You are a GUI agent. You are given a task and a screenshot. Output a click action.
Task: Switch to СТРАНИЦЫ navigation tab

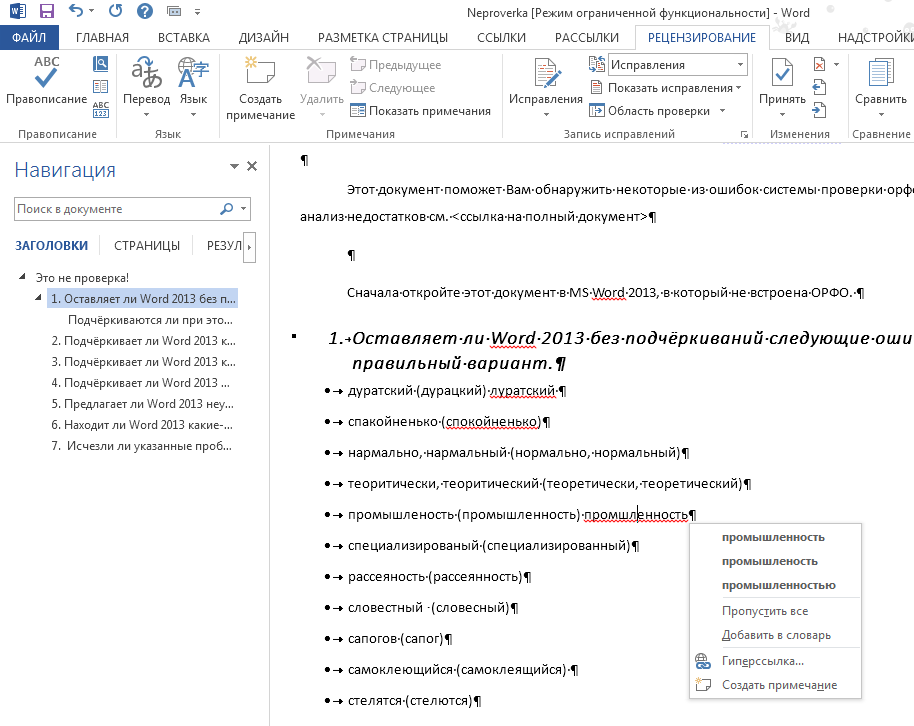pyautogui.click(x=147, y=246)
